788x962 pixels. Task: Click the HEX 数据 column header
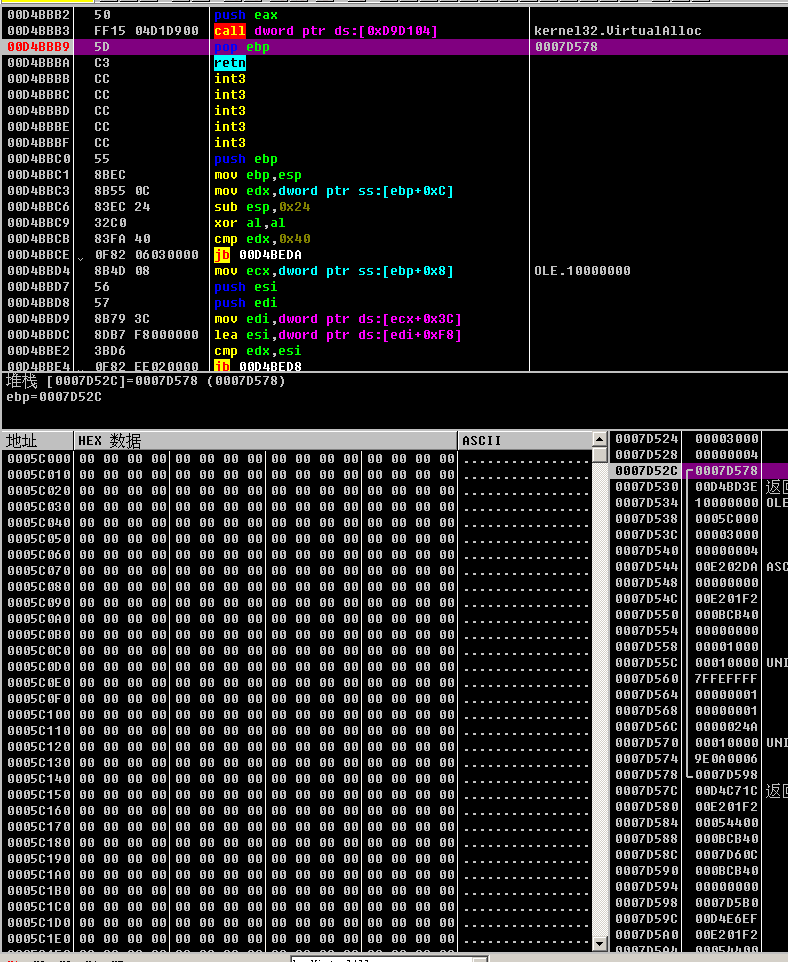265,441
